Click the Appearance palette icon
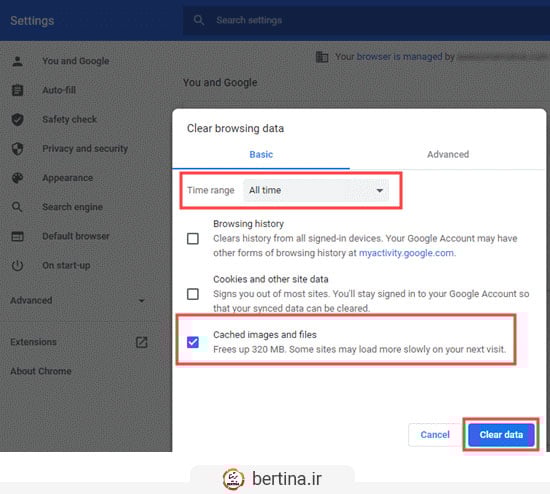The height and width of the screenshot is (494, 550). [x=17, y=178]
